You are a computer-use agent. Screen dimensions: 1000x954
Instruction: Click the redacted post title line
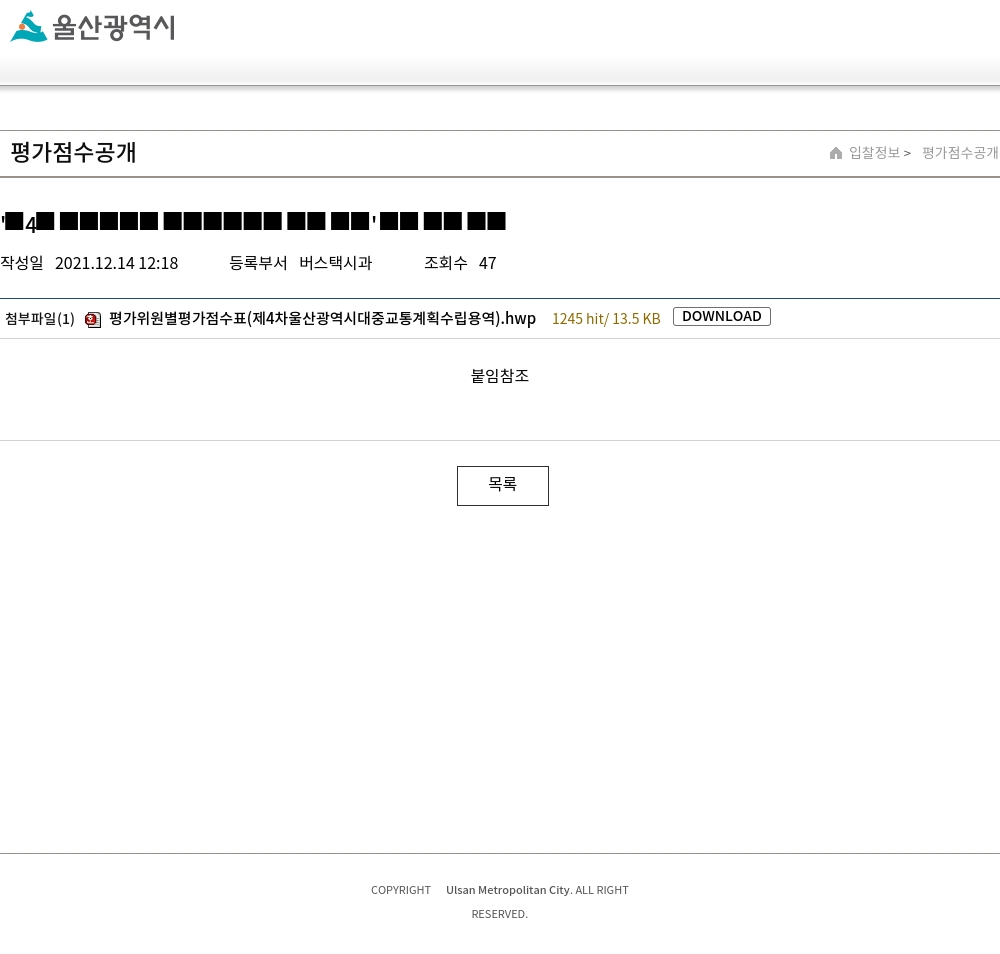coord(254,221)
